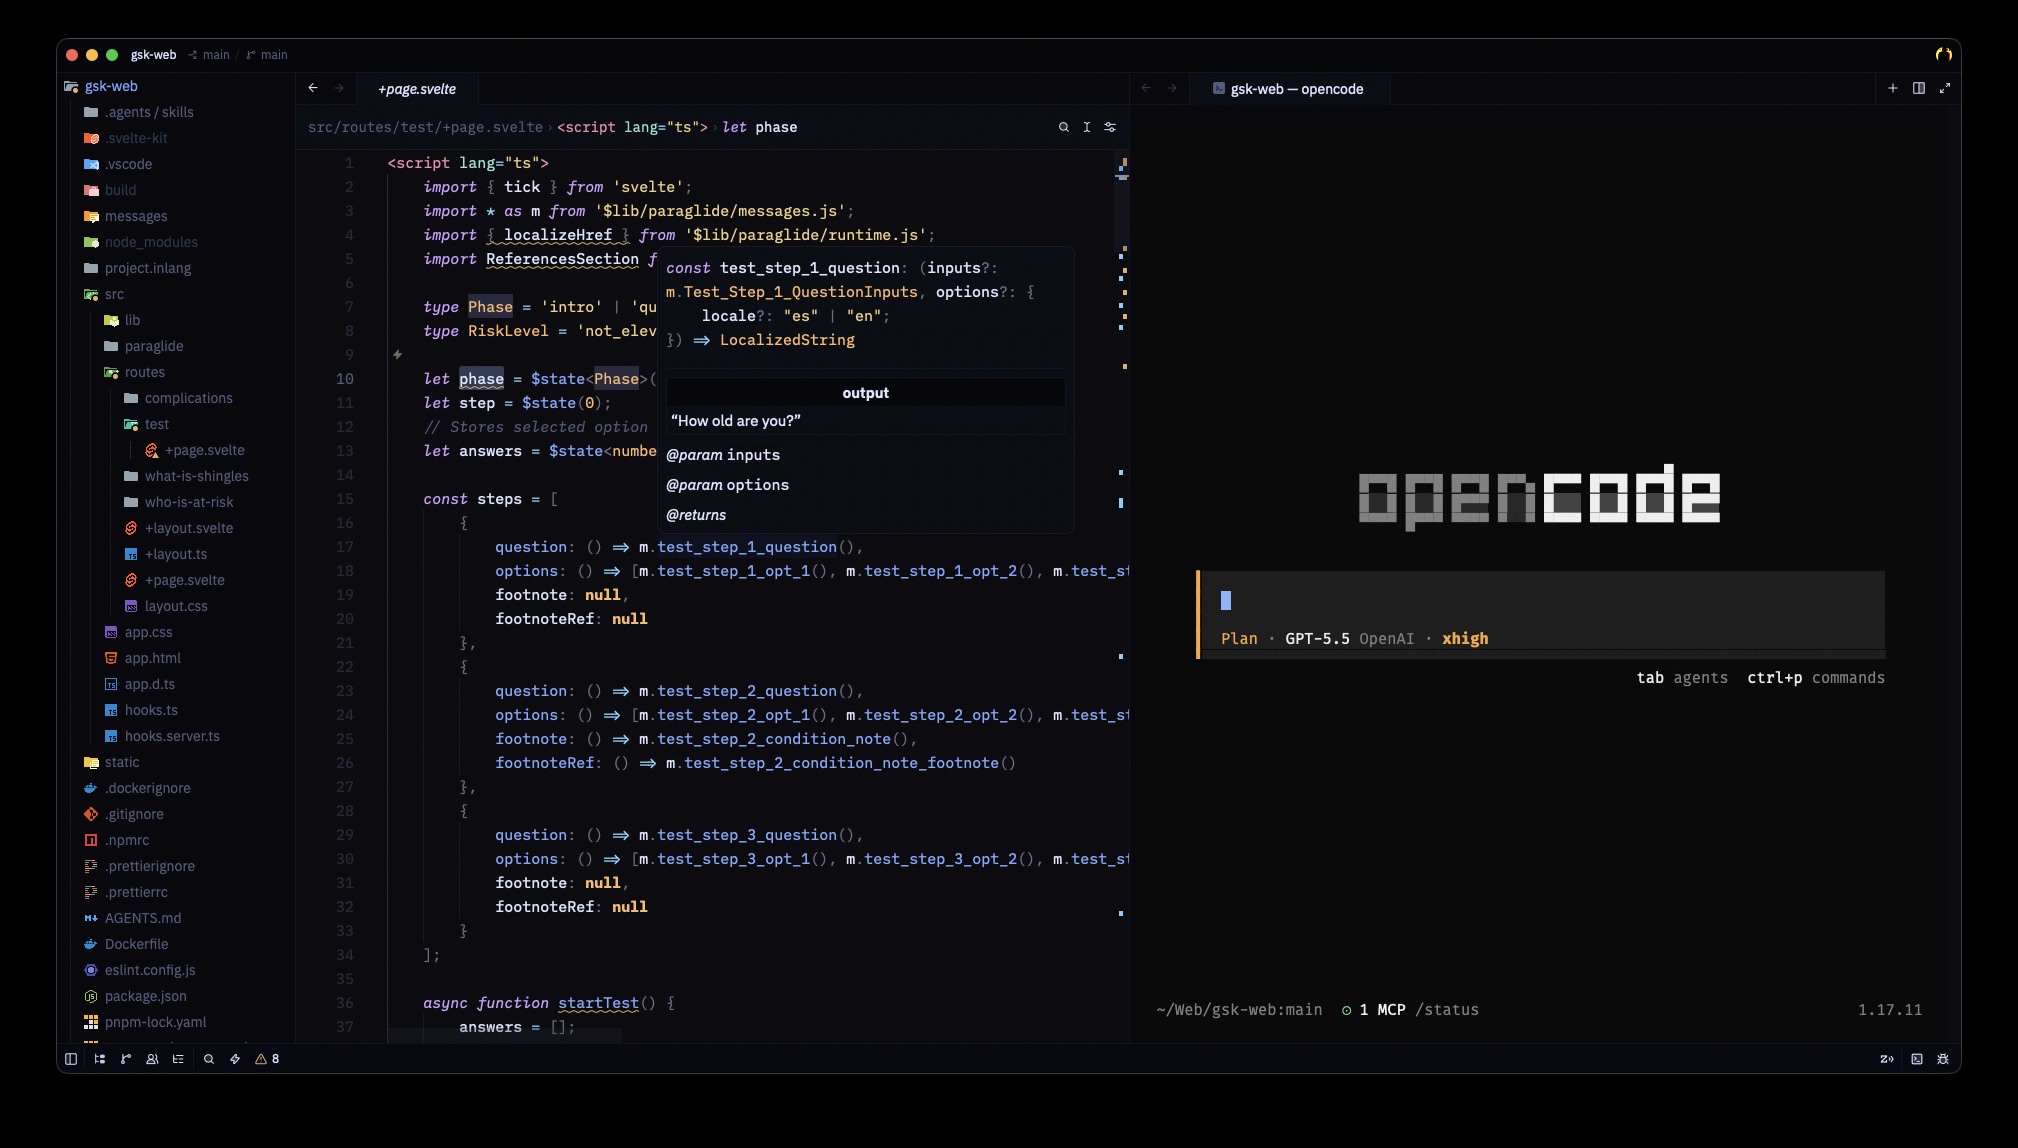This screenshot has height=1148, width=2018.
Task: Click 'xhigh' reasoning label in opencode
Action: tap(1465, 639)
